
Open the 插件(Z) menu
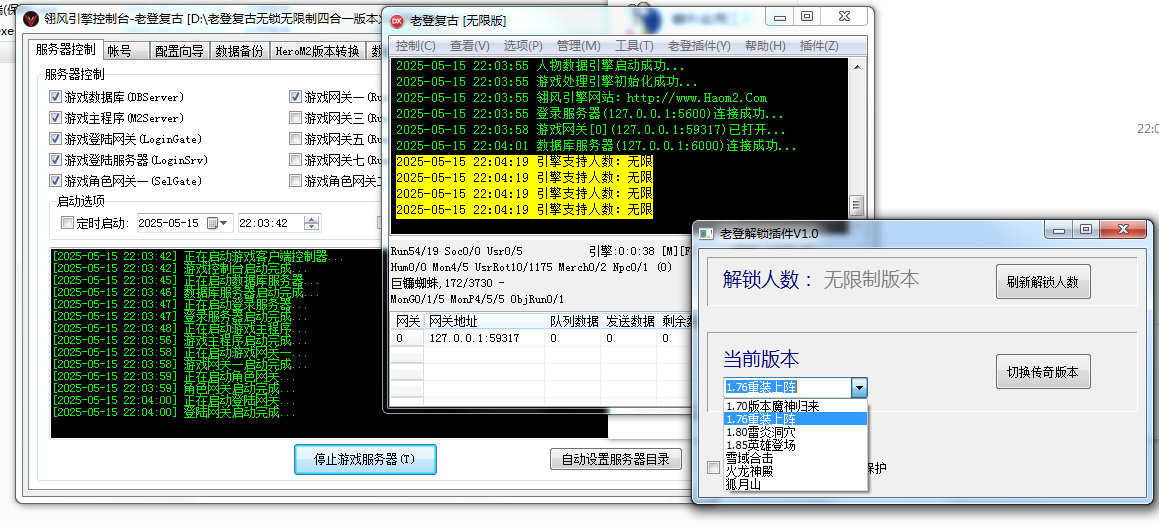click(819, 46)
